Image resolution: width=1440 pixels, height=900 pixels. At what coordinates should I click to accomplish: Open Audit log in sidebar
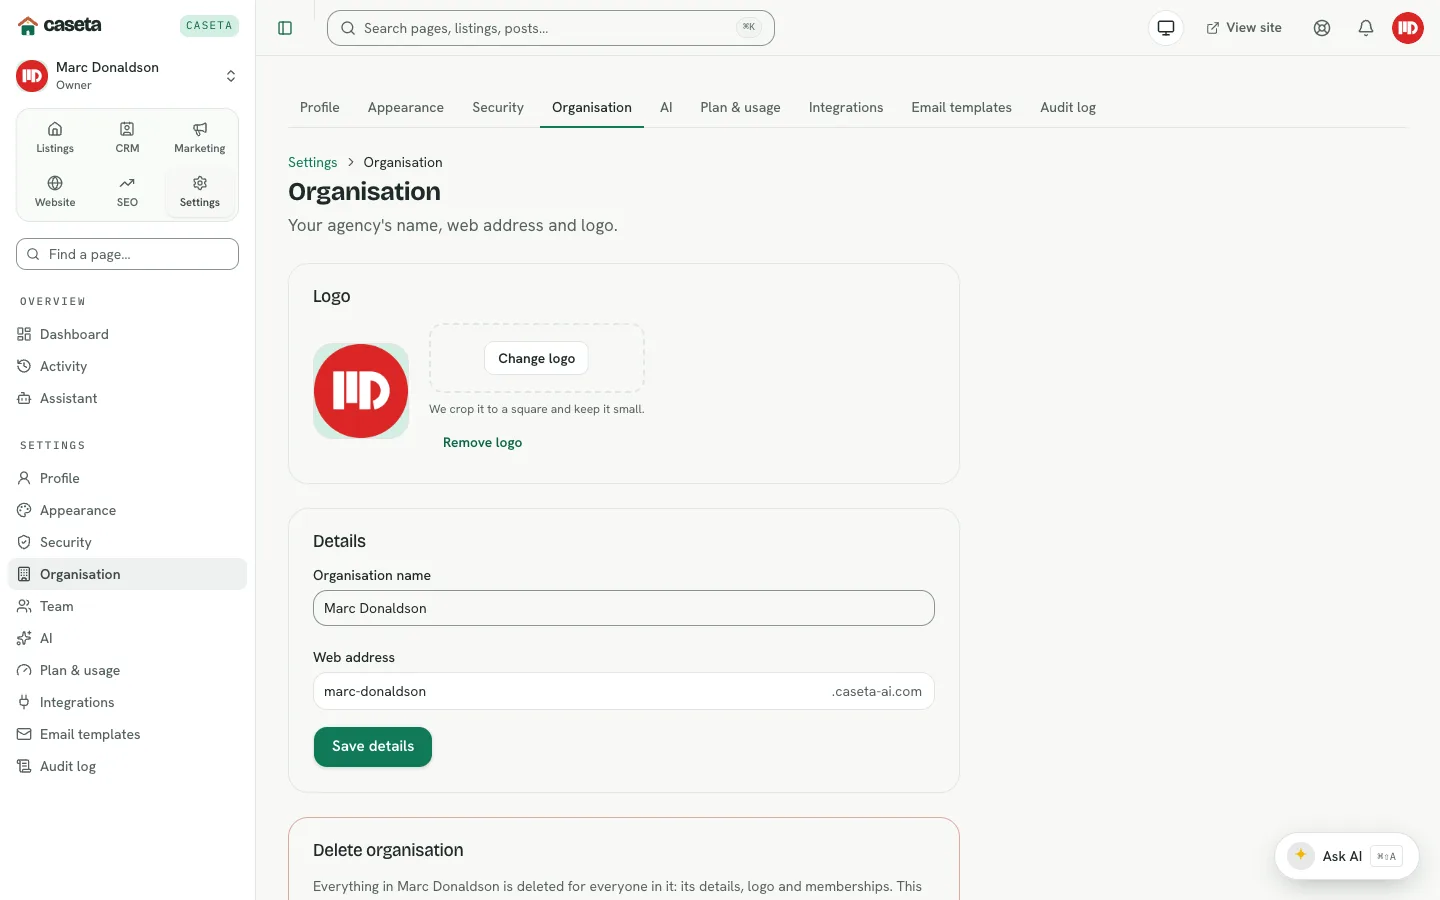[x=127, y=766]
